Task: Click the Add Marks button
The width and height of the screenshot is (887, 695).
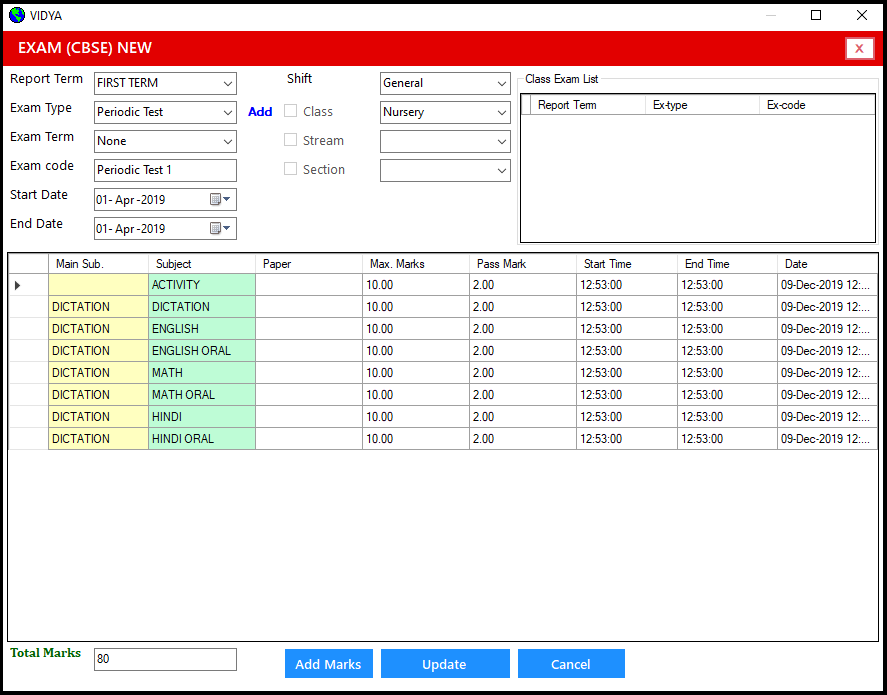Action: tap(328, 663)
